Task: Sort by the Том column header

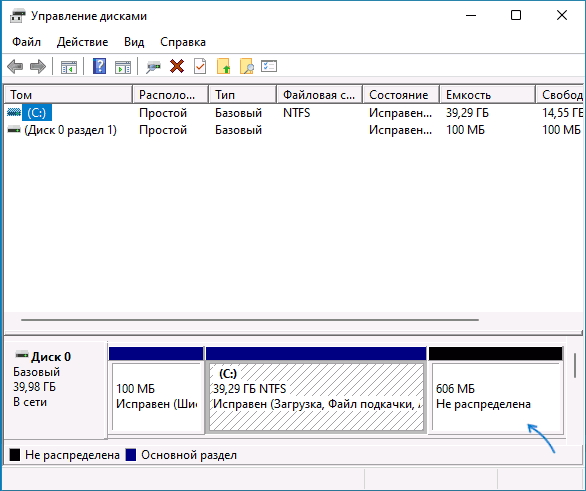Action: click(x=68, y=95)
